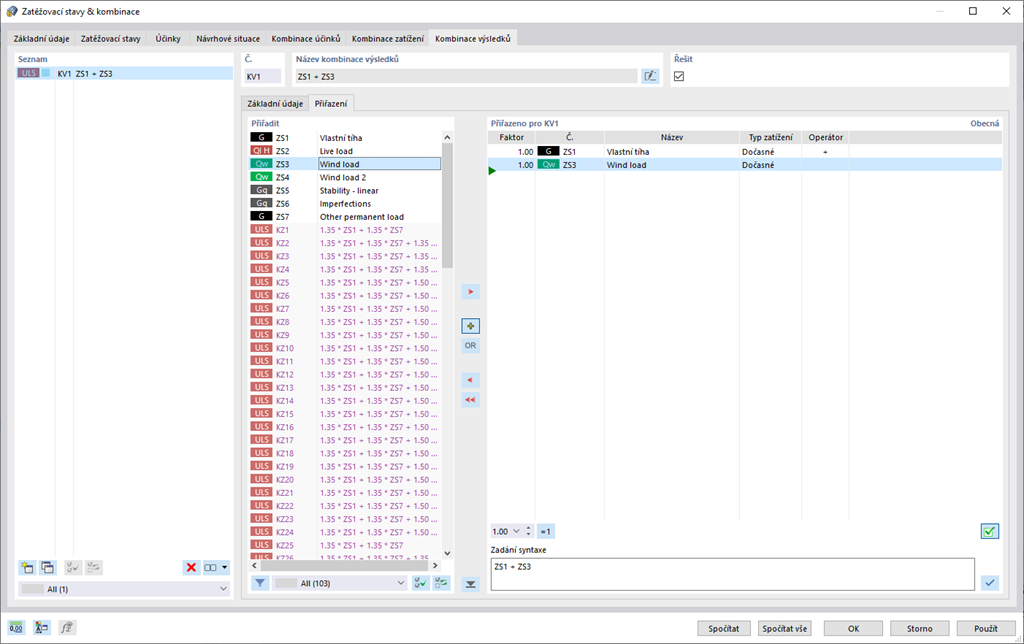Click the Přiřadit list scroll-down arrow

(447, 553)
